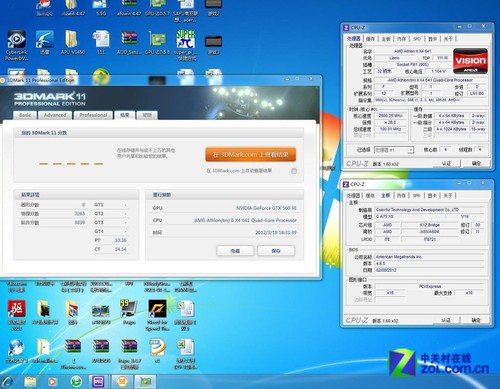This screenshot has height=389, width=500.
Task: Open 关于 tab in CPU-Z mainboard window
Action: (448, 196)
